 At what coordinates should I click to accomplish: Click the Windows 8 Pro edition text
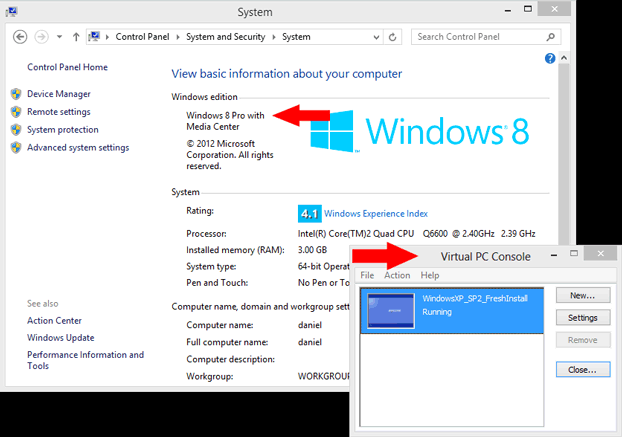tap(225, 121)
